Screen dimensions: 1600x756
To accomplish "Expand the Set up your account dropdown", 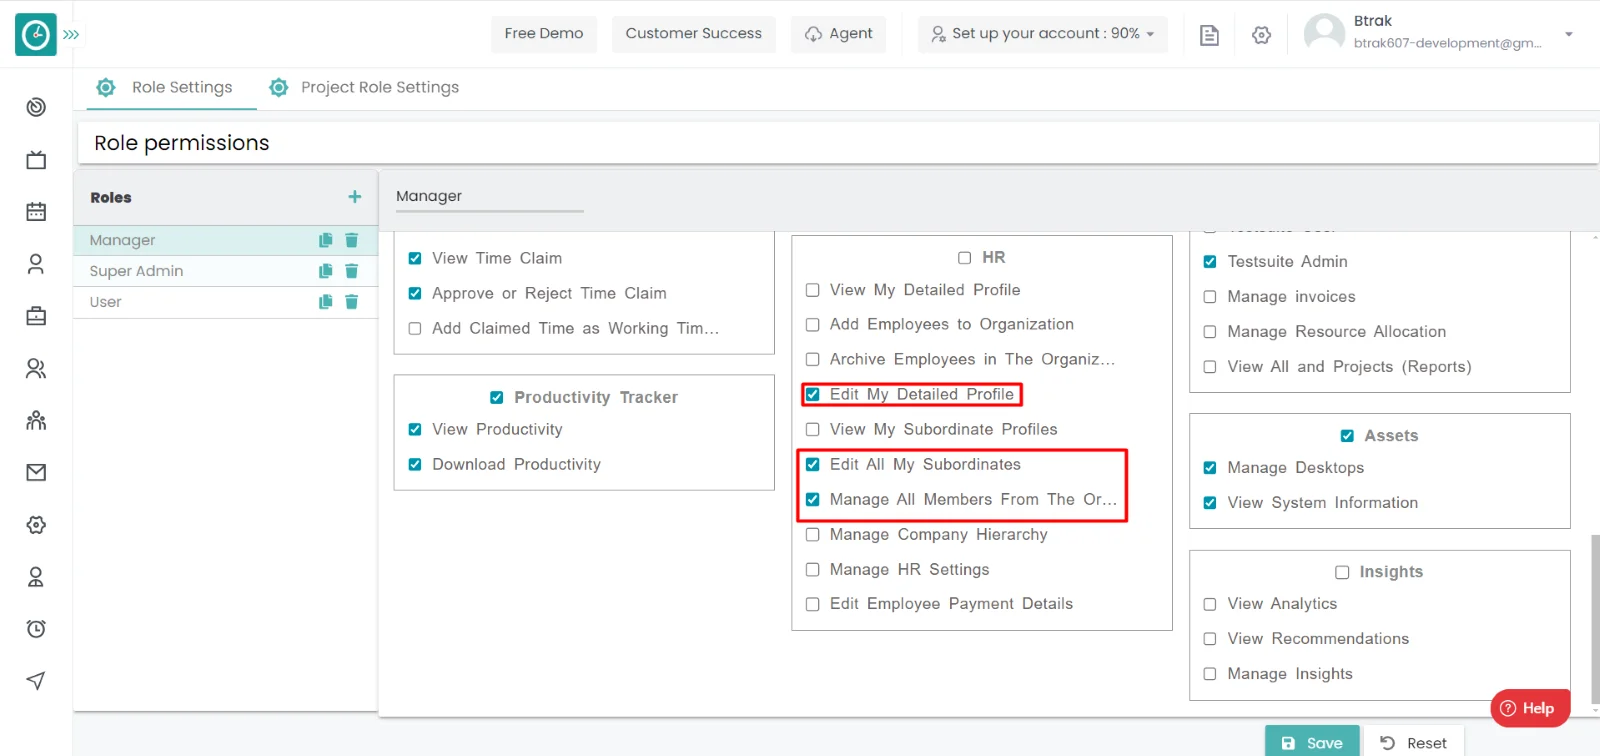I will tap(1042, 34).
